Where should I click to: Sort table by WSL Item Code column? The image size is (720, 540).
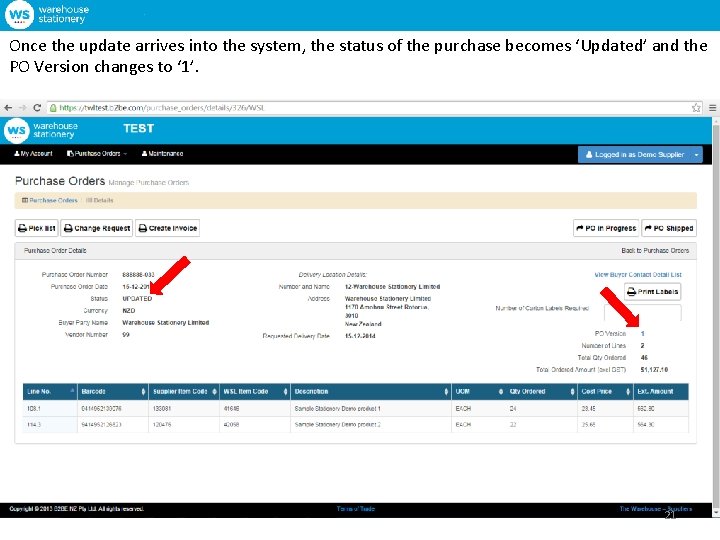click(255, 392)
